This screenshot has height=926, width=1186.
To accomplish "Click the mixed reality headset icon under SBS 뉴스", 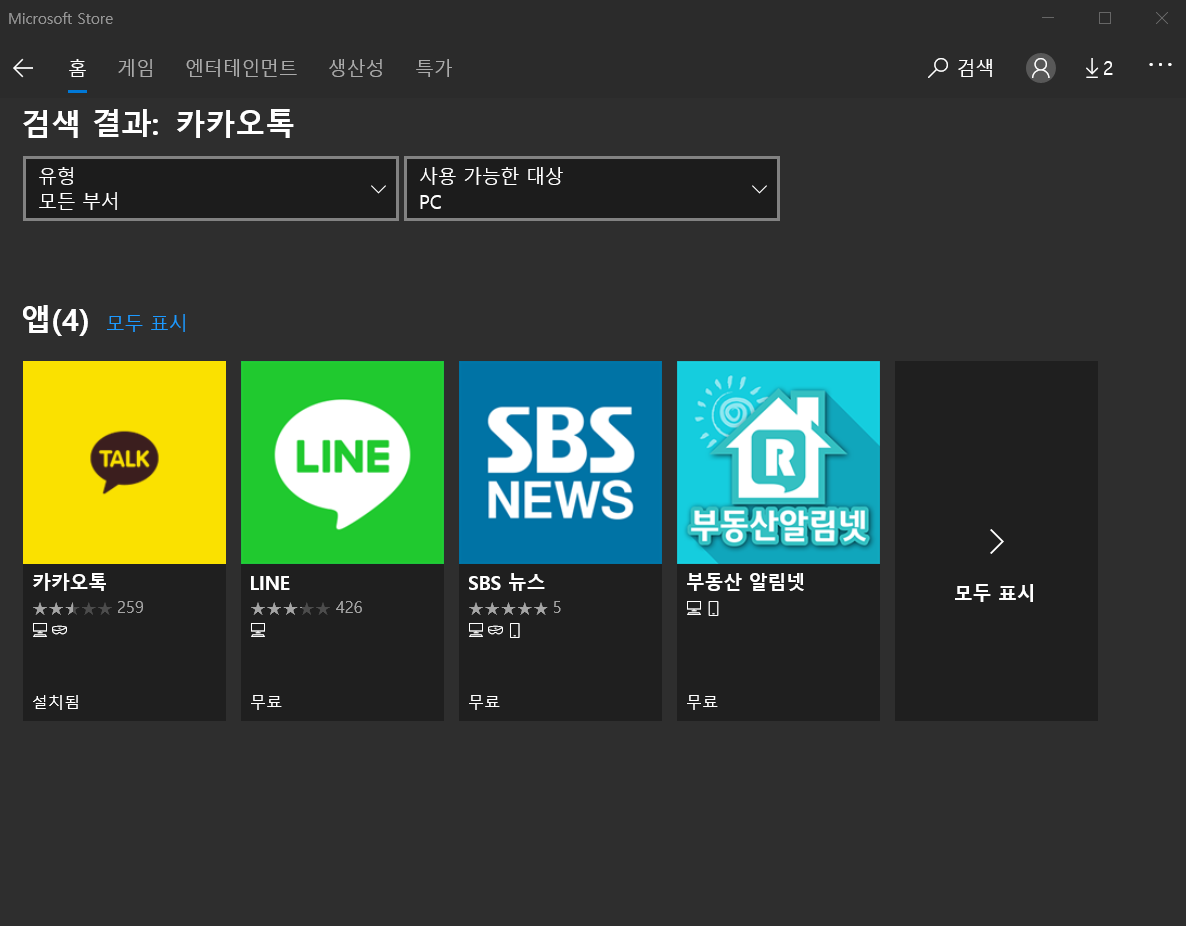I will 495,629.
